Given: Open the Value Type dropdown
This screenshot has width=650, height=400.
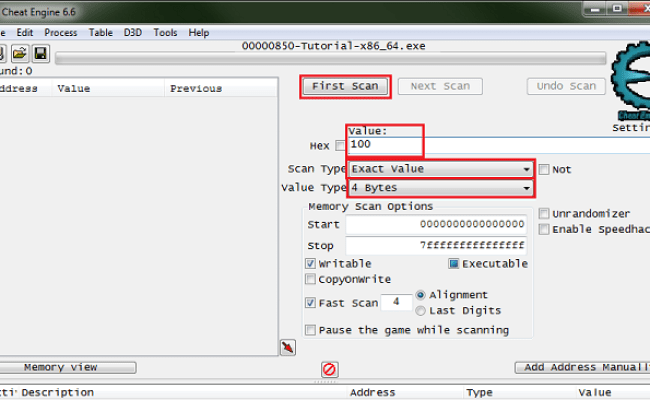Looking at the screenshot, I should point(441,188).
